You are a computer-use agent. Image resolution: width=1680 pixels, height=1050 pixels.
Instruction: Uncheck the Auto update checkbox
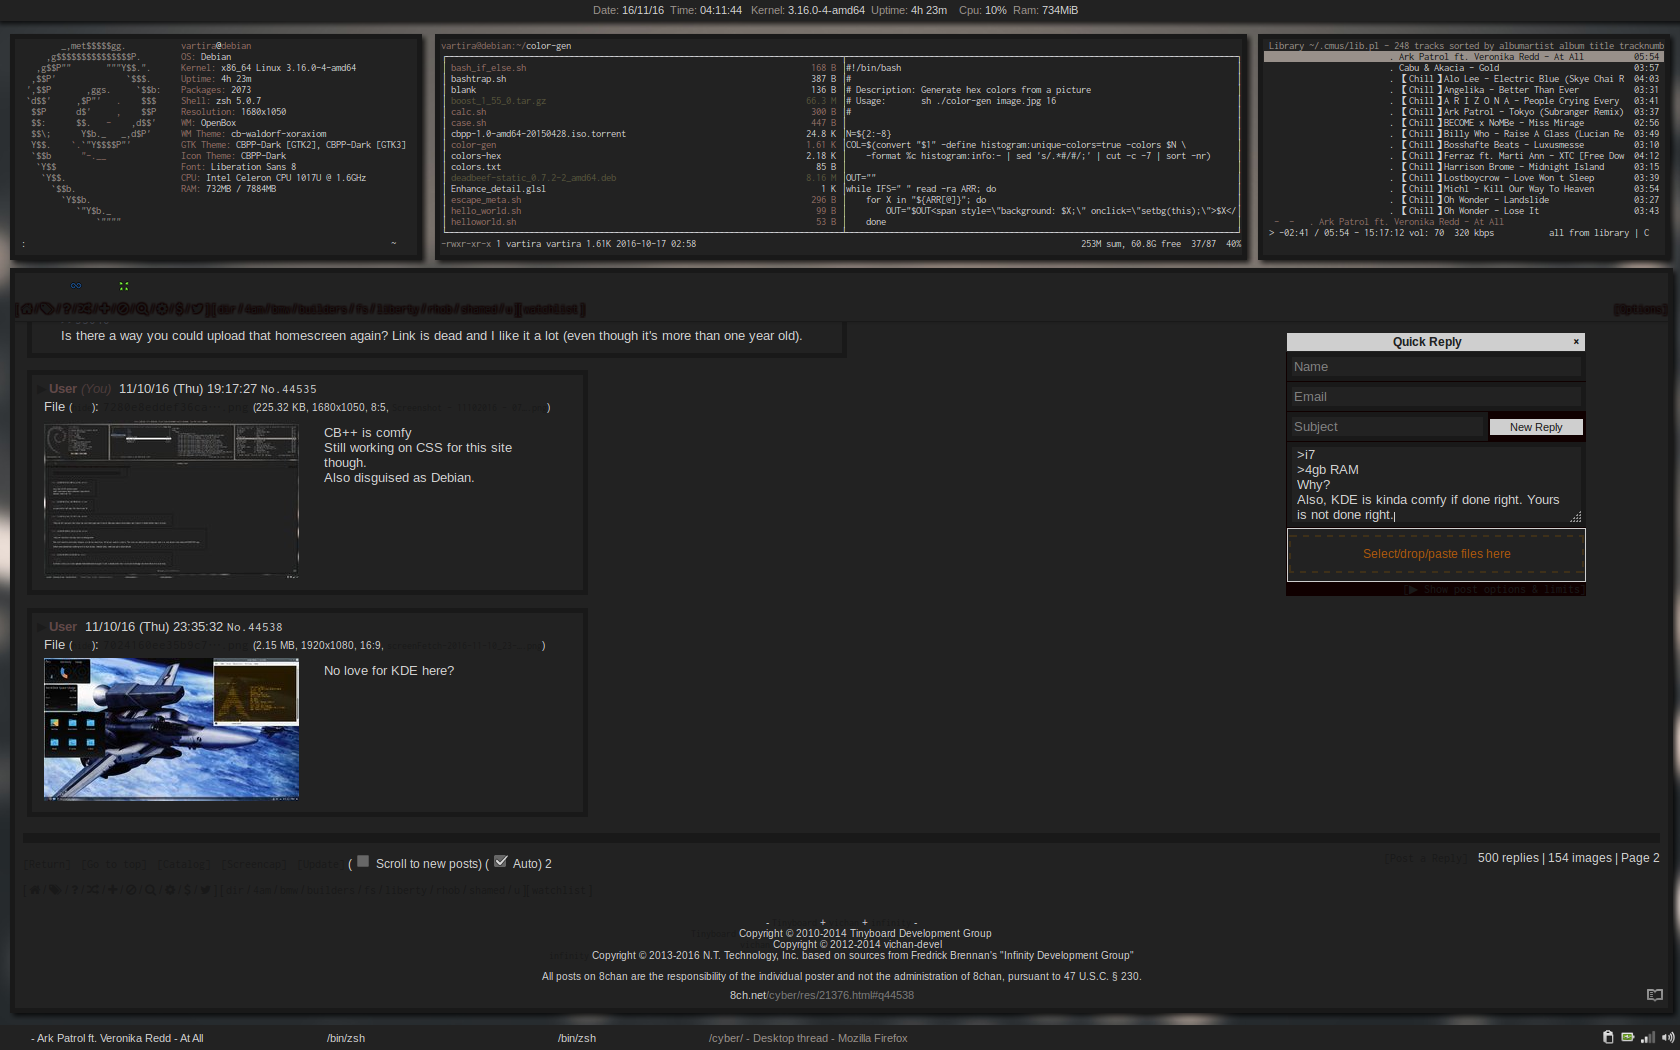pos(501,861)
